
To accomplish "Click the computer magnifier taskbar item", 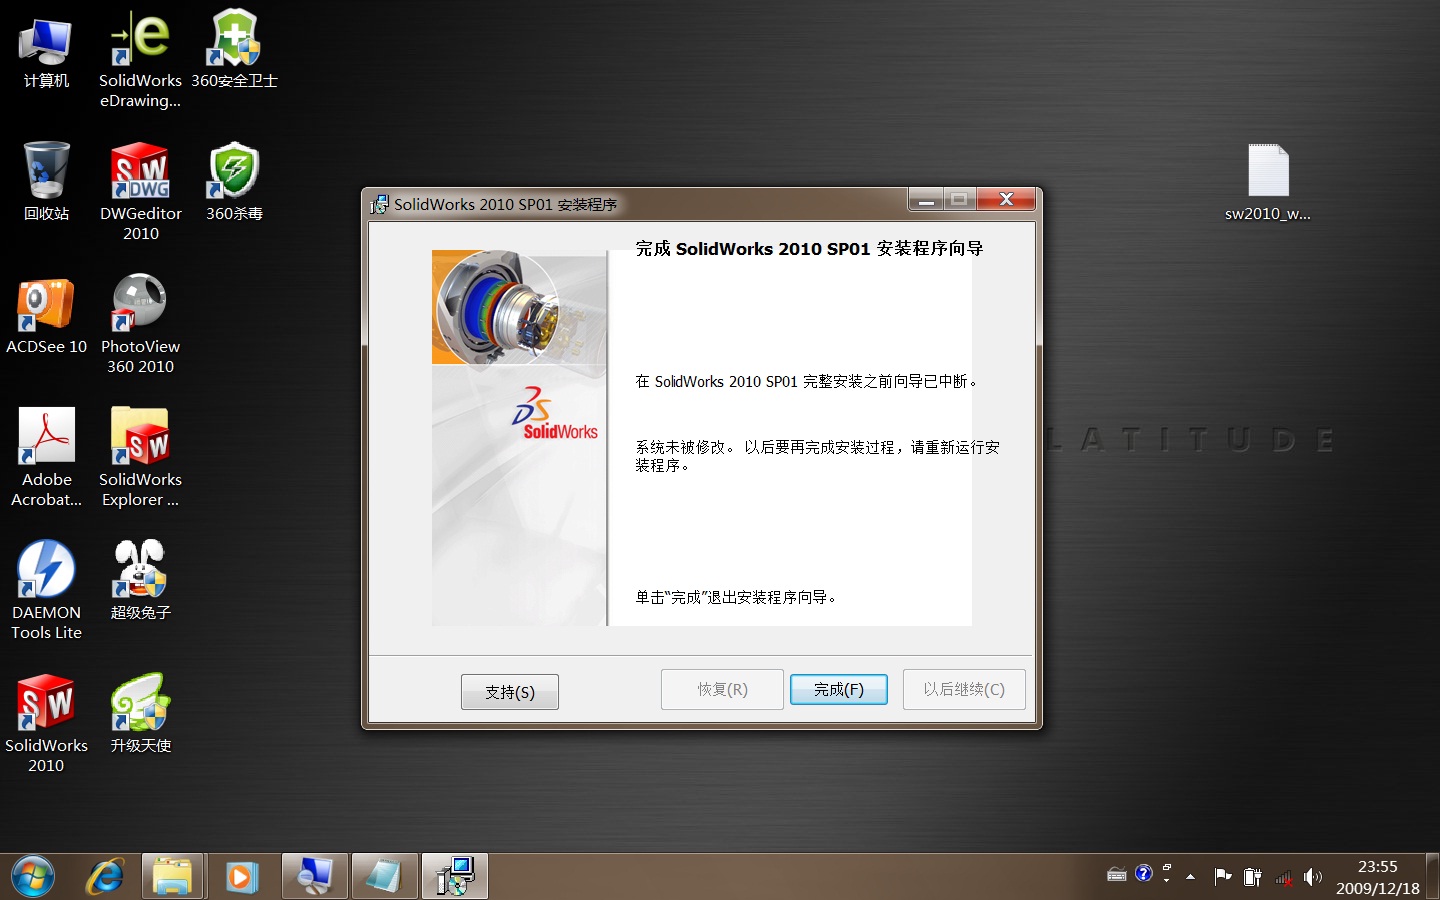I will [x=315, y=877].
